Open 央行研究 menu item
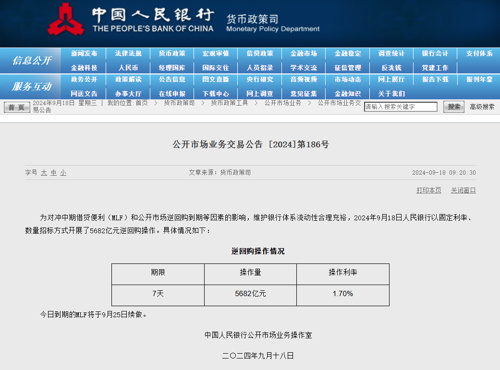This screenshot has width=500, height=370. pos(260,79)
